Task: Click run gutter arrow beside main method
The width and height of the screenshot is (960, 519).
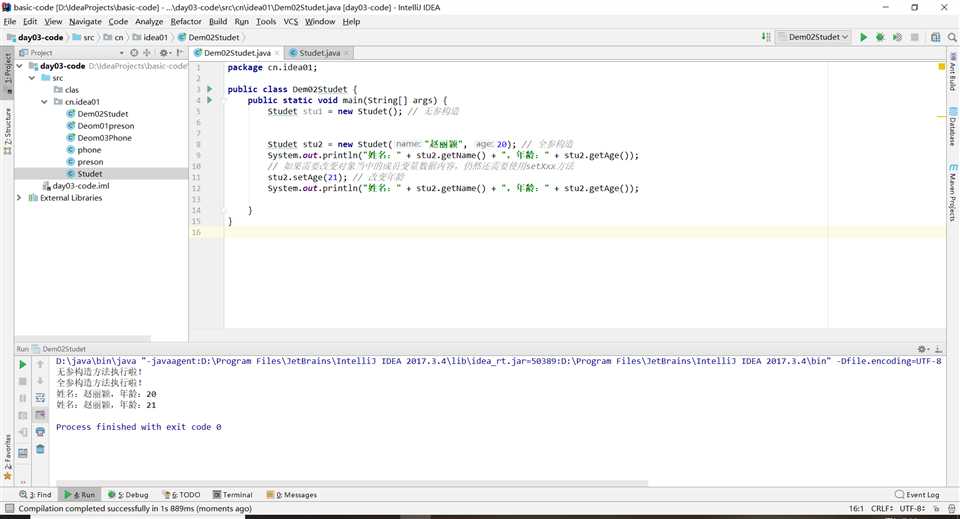Action: (210, 100)
